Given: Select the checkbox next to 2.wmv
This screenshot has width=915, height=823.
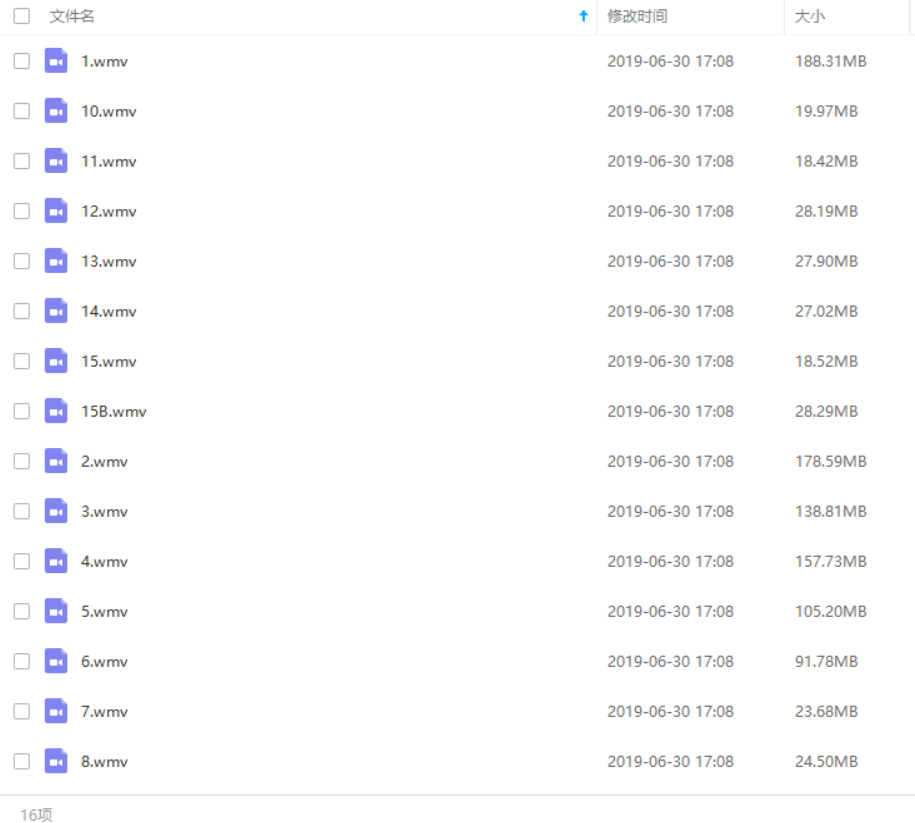Looking at the screenshot, I should coord(22,461).
